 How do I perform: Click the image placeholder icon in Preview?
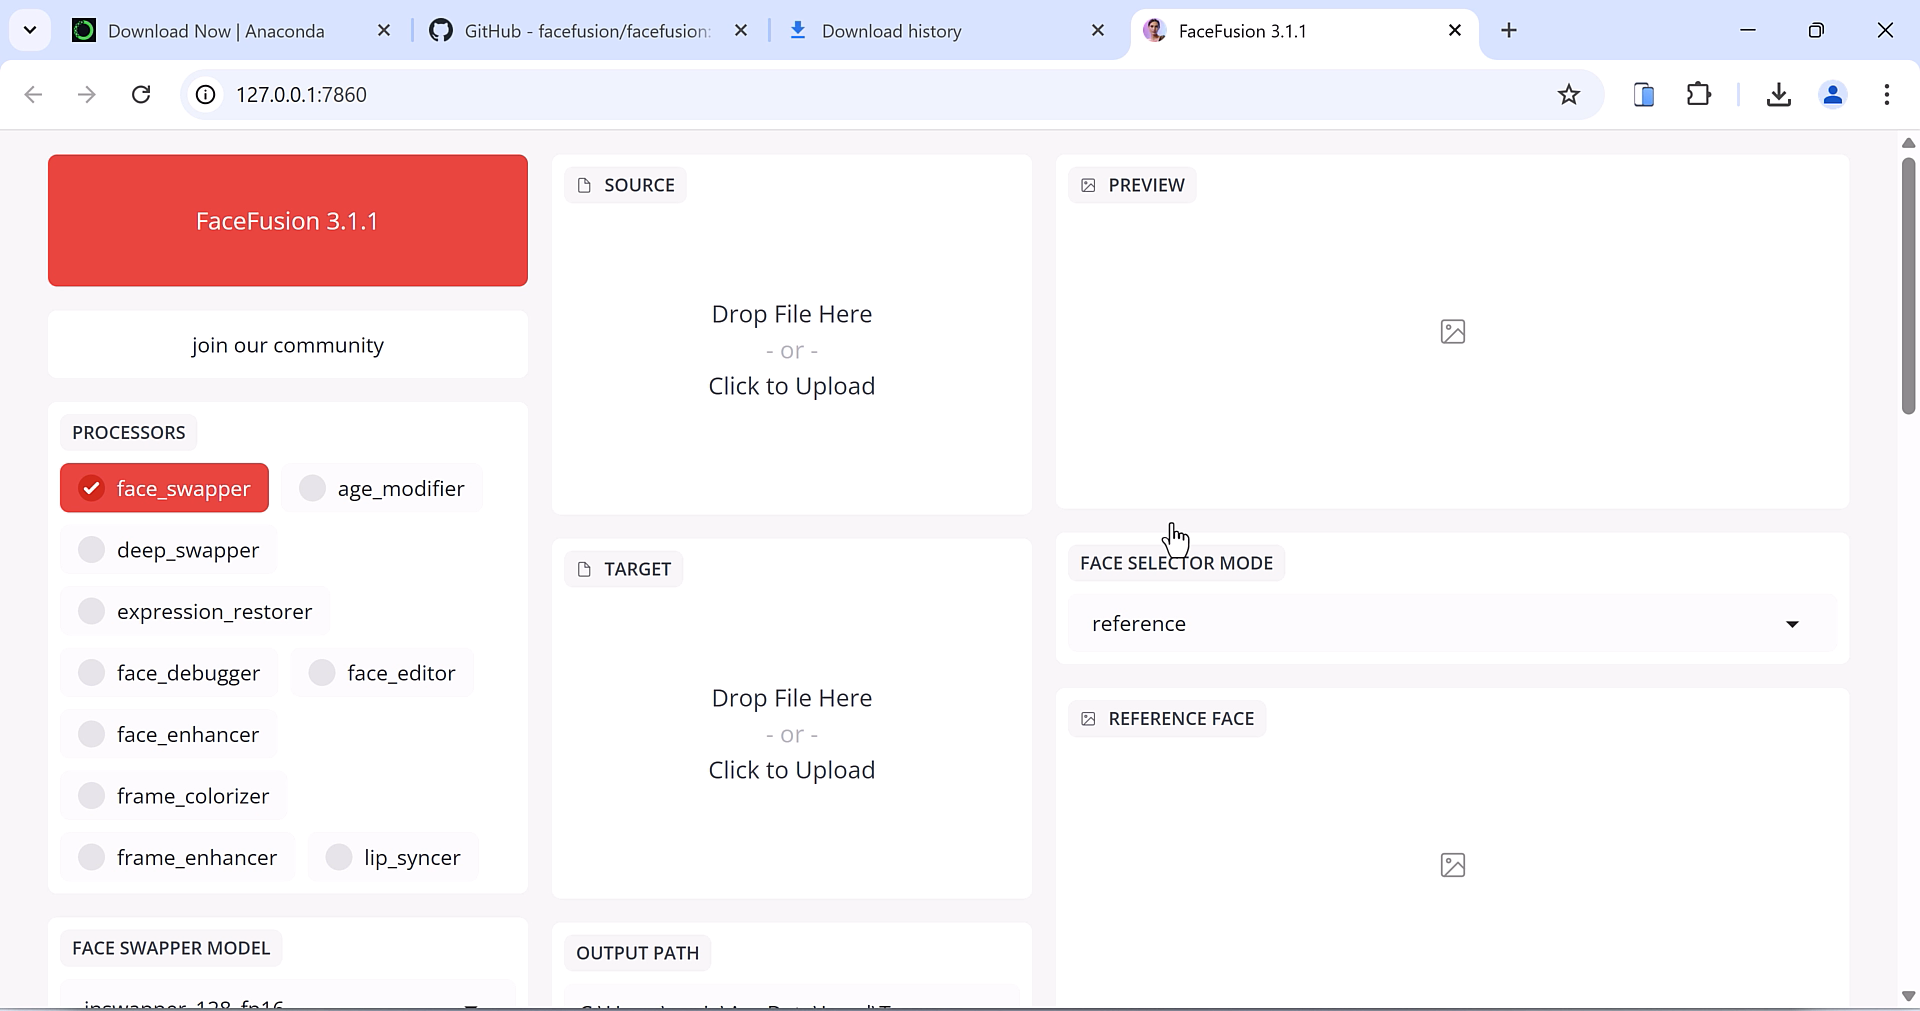[x=1453, y=331]
